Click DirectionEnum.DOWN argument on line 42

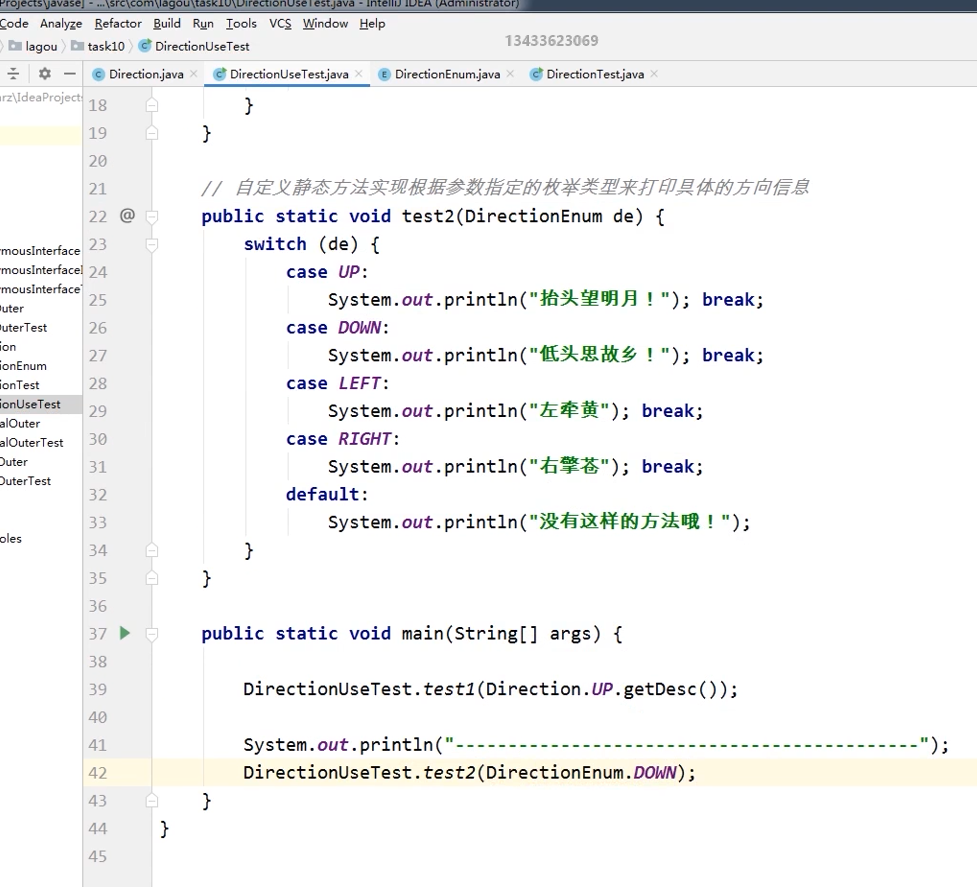(581, 772)
